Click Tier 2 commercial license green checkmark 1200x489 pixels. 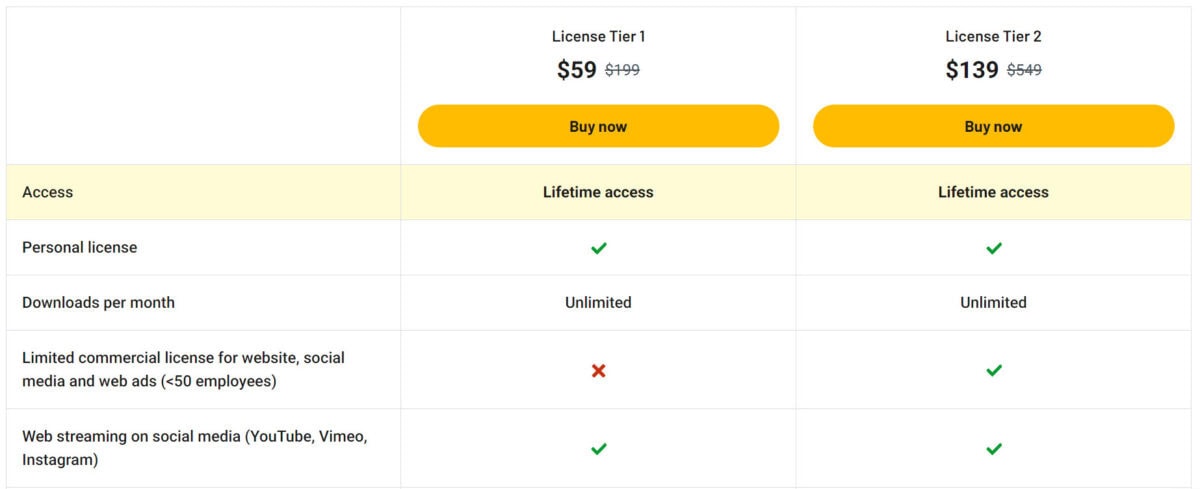(x=993, y=370)
